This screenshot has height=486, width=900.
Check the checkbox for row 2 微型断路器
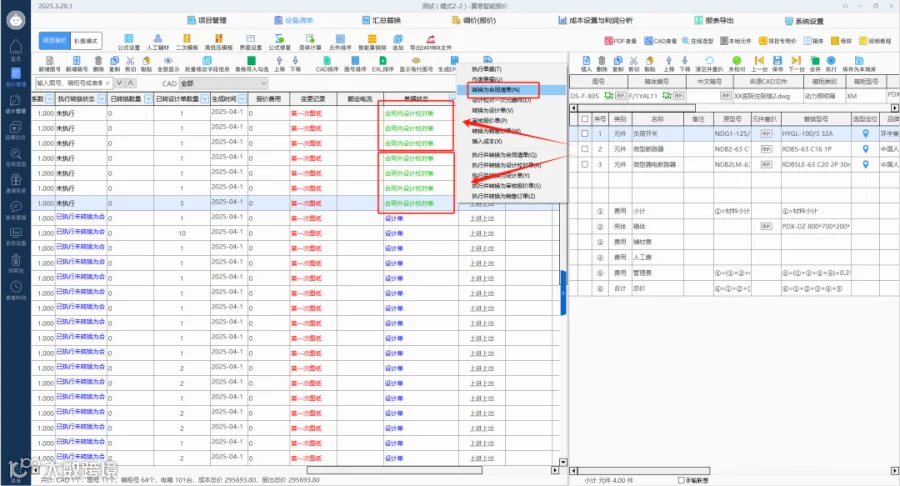[584, 149]
